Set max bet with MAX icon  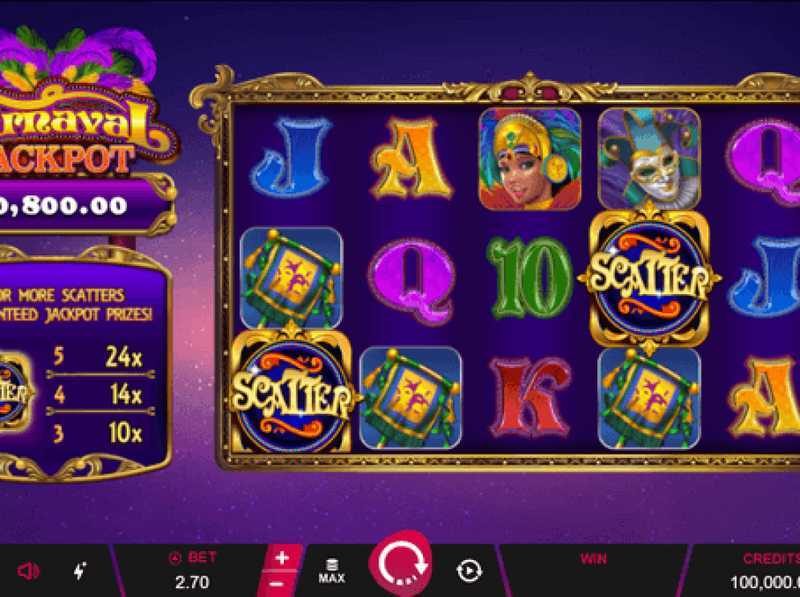(332, 571)
